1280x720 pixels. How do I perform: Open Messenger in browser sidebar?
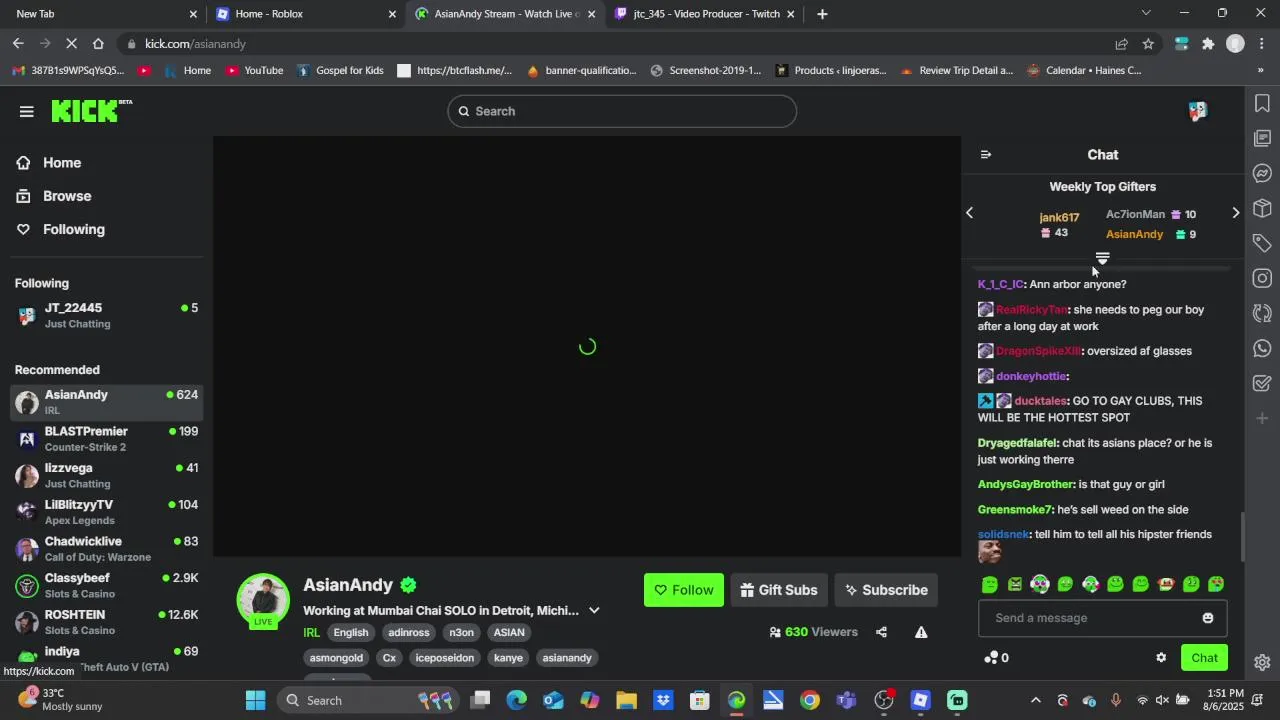tap(1262, 174)
